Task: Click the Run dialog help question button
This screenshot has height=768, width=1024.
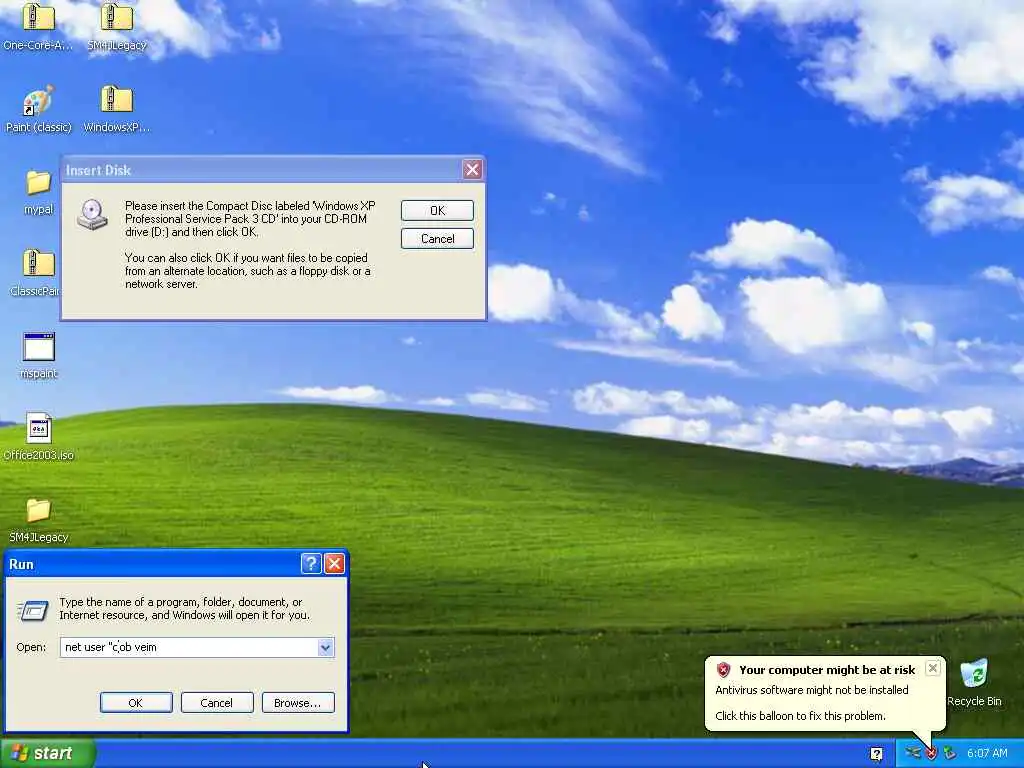Action: click(311, 564)
